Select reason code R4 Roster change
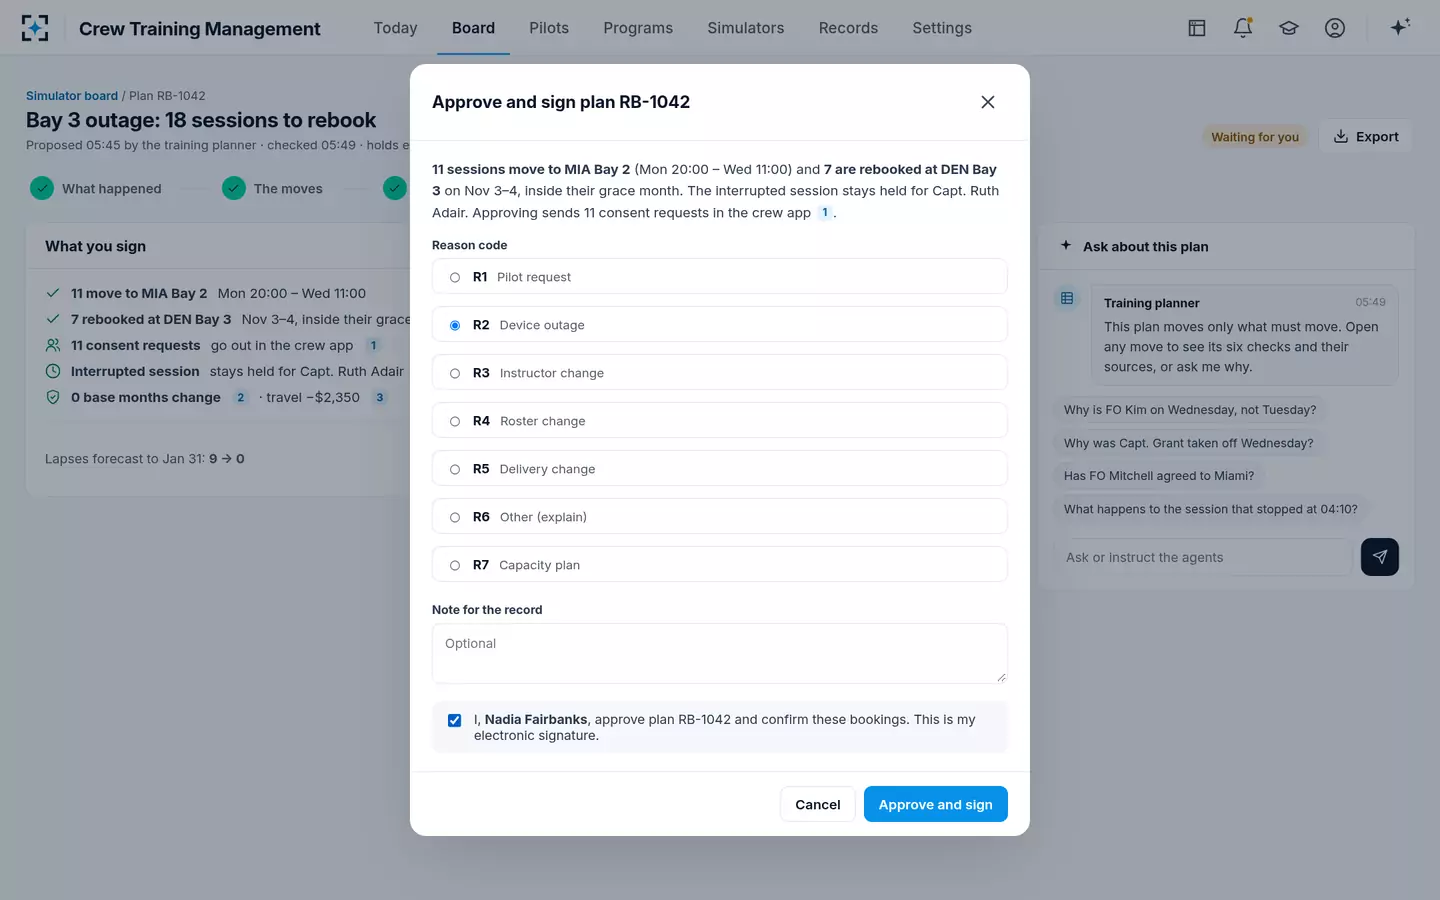Image resolution: width=1440 pixels, height=900 pixels. click(x=720, y=421)
